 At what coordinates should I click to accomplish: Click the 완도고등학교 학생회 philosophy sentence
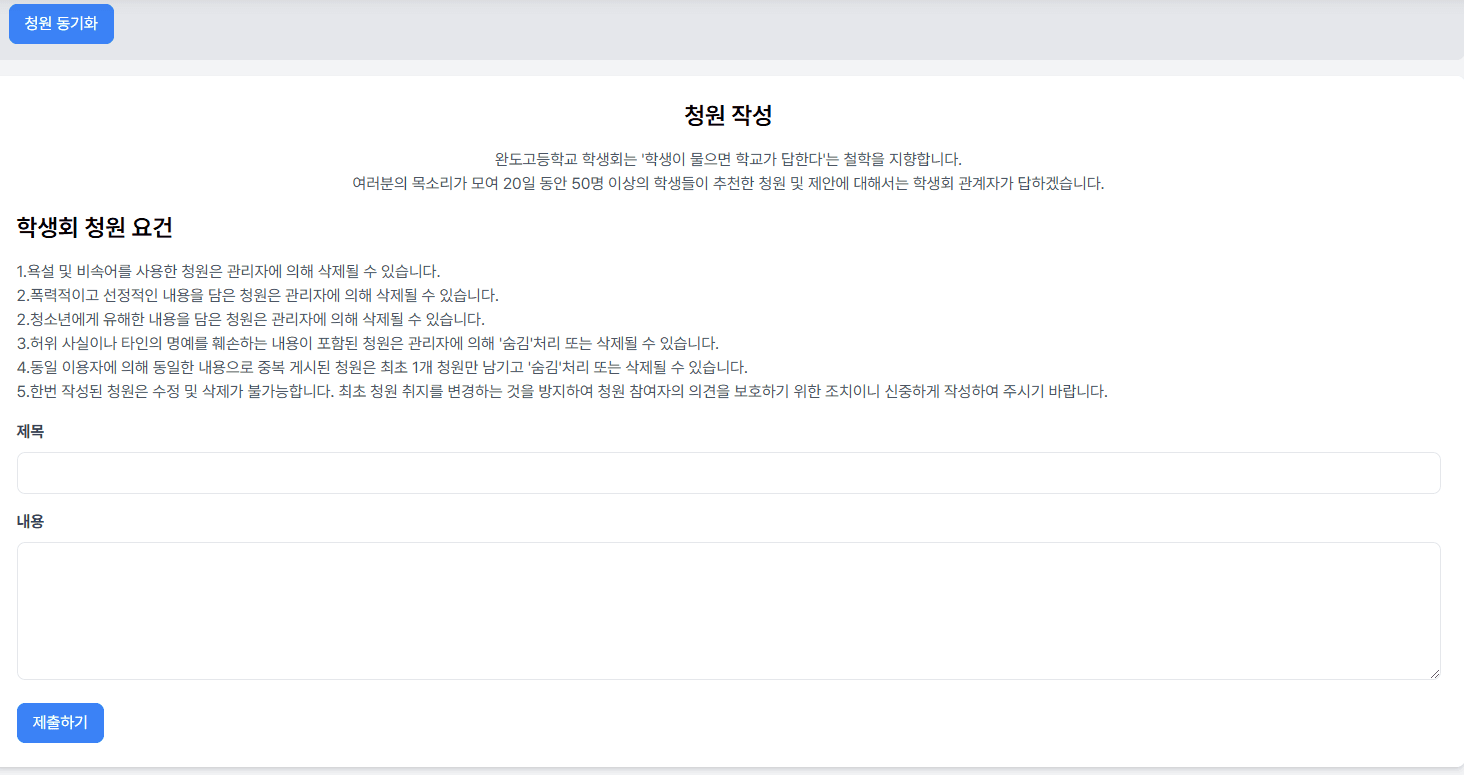[728, 159]
